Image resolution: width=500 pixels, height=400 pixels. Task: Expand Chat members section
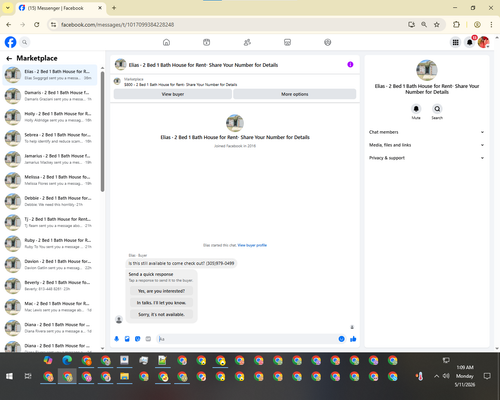(x=426, y=132)
